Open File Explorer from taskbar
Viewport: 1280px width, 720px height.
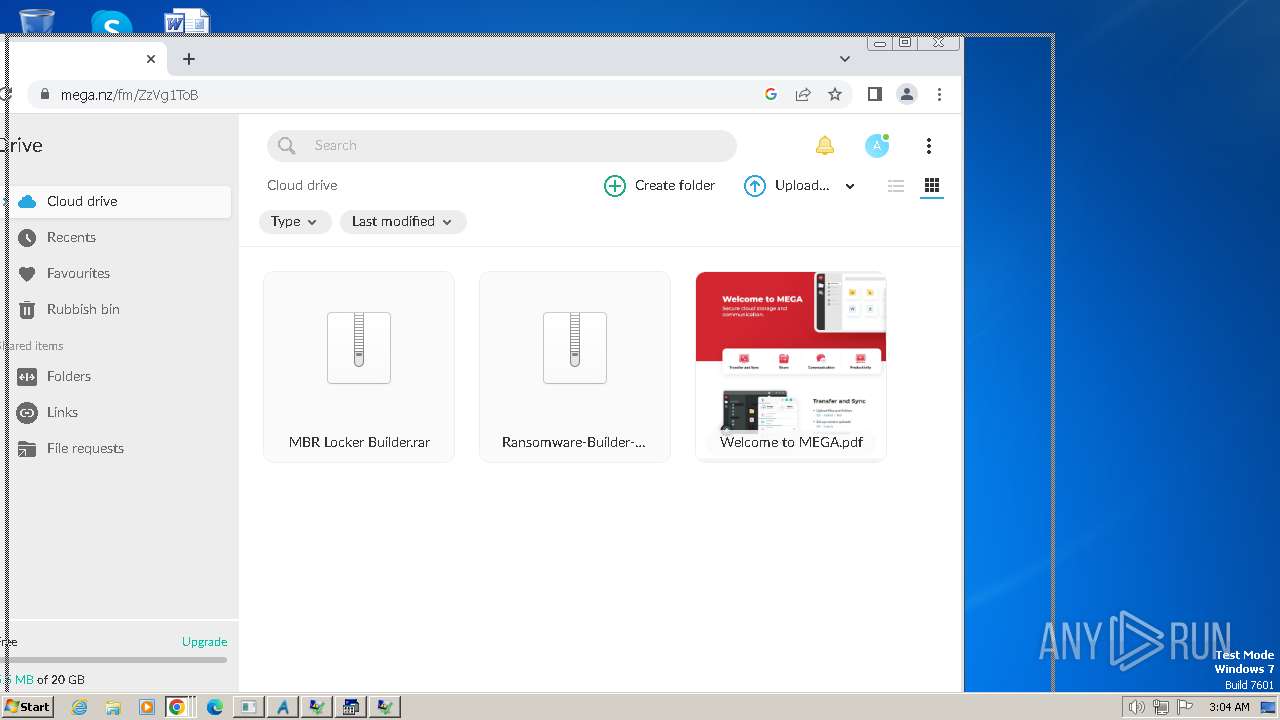click(x=113, y=707)
